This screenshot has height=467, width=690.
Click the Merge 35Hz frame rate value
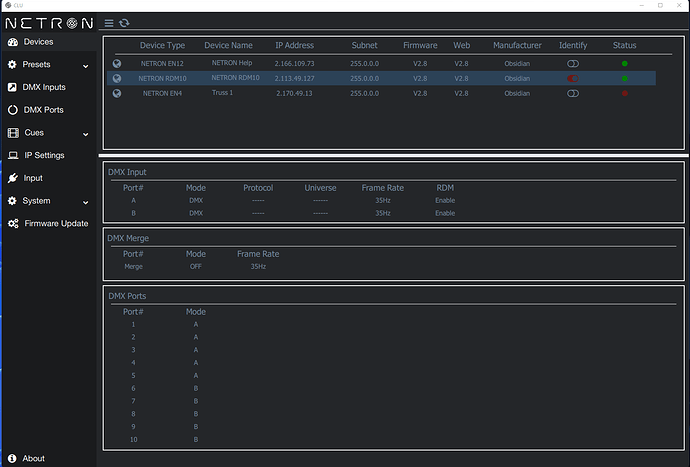click(x=258, y=266)
